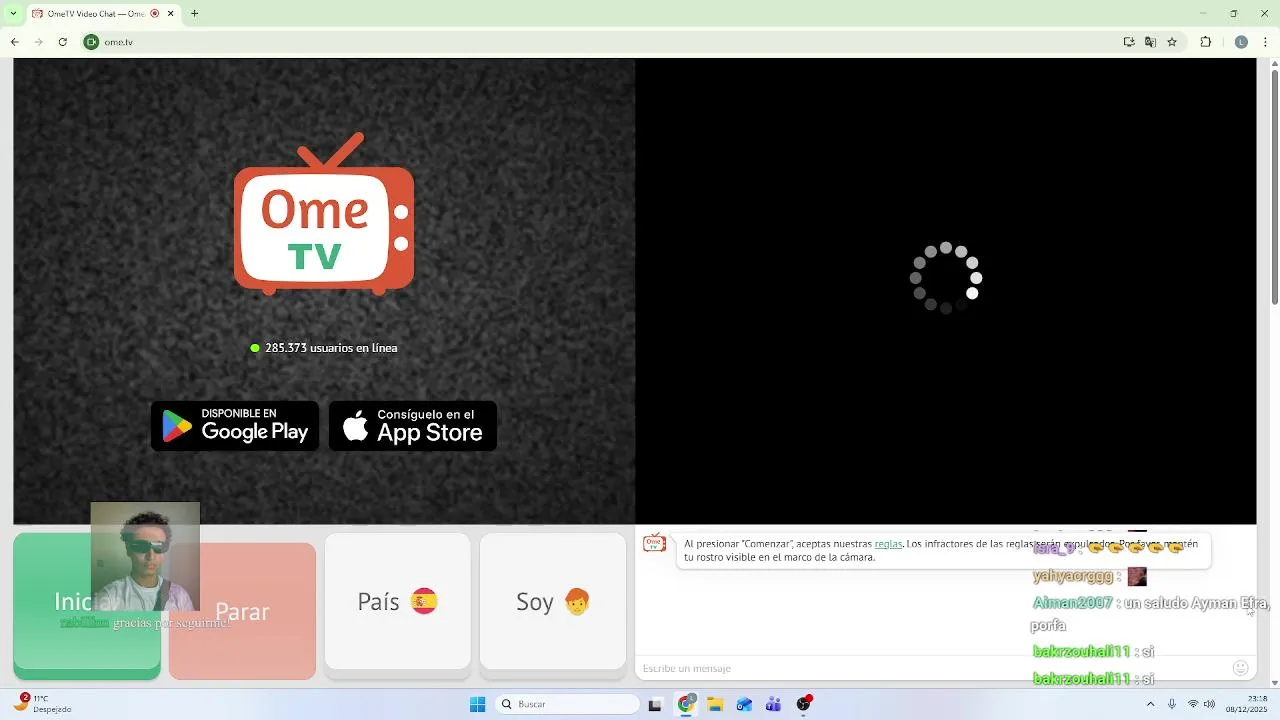Show hidden system tray icons

point(1150,704)
